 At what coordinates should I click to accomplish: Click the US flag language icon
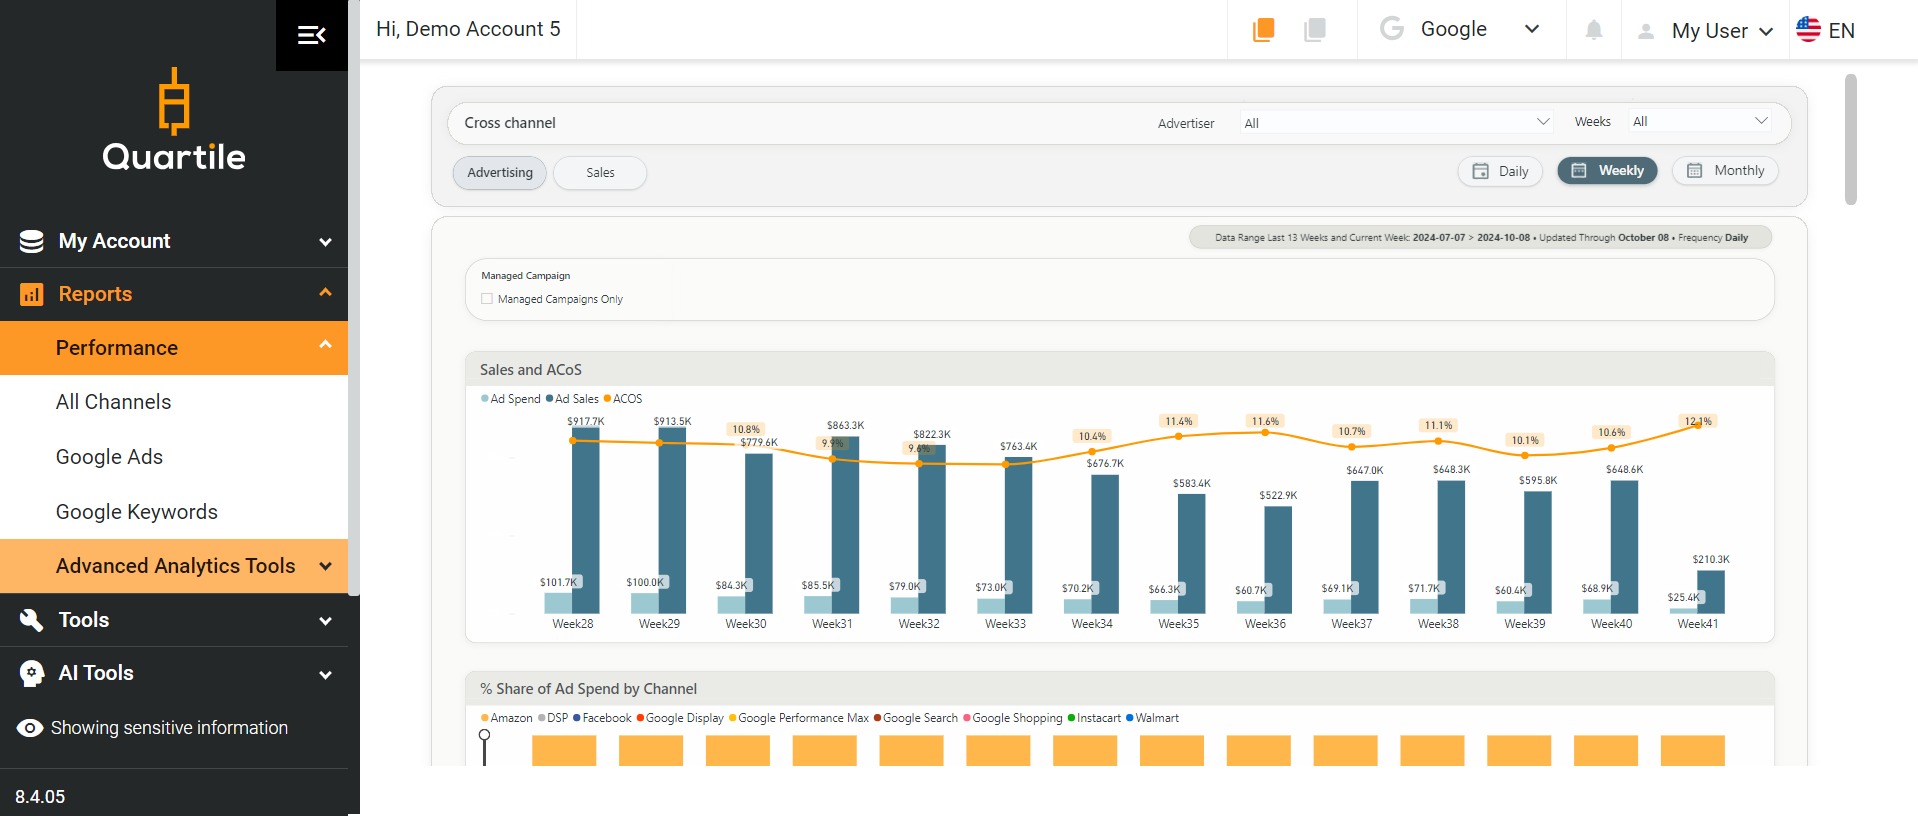pyautogui.click(x=1808, y=29)
